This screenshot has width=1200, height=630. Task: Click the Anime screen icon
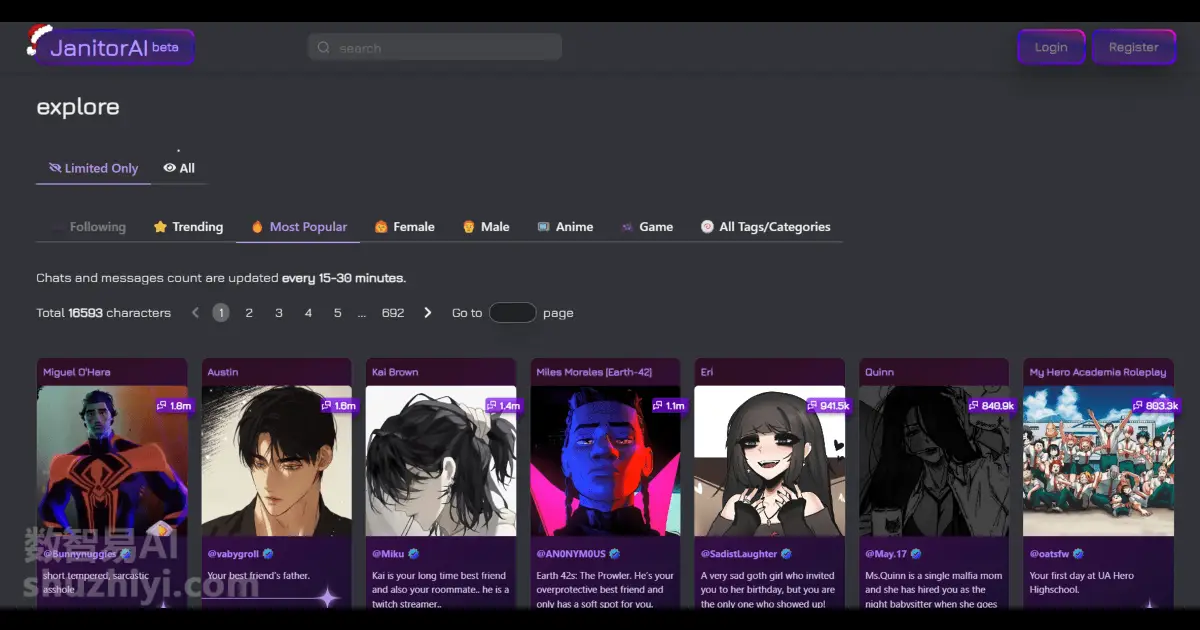[x=543, y=227]
